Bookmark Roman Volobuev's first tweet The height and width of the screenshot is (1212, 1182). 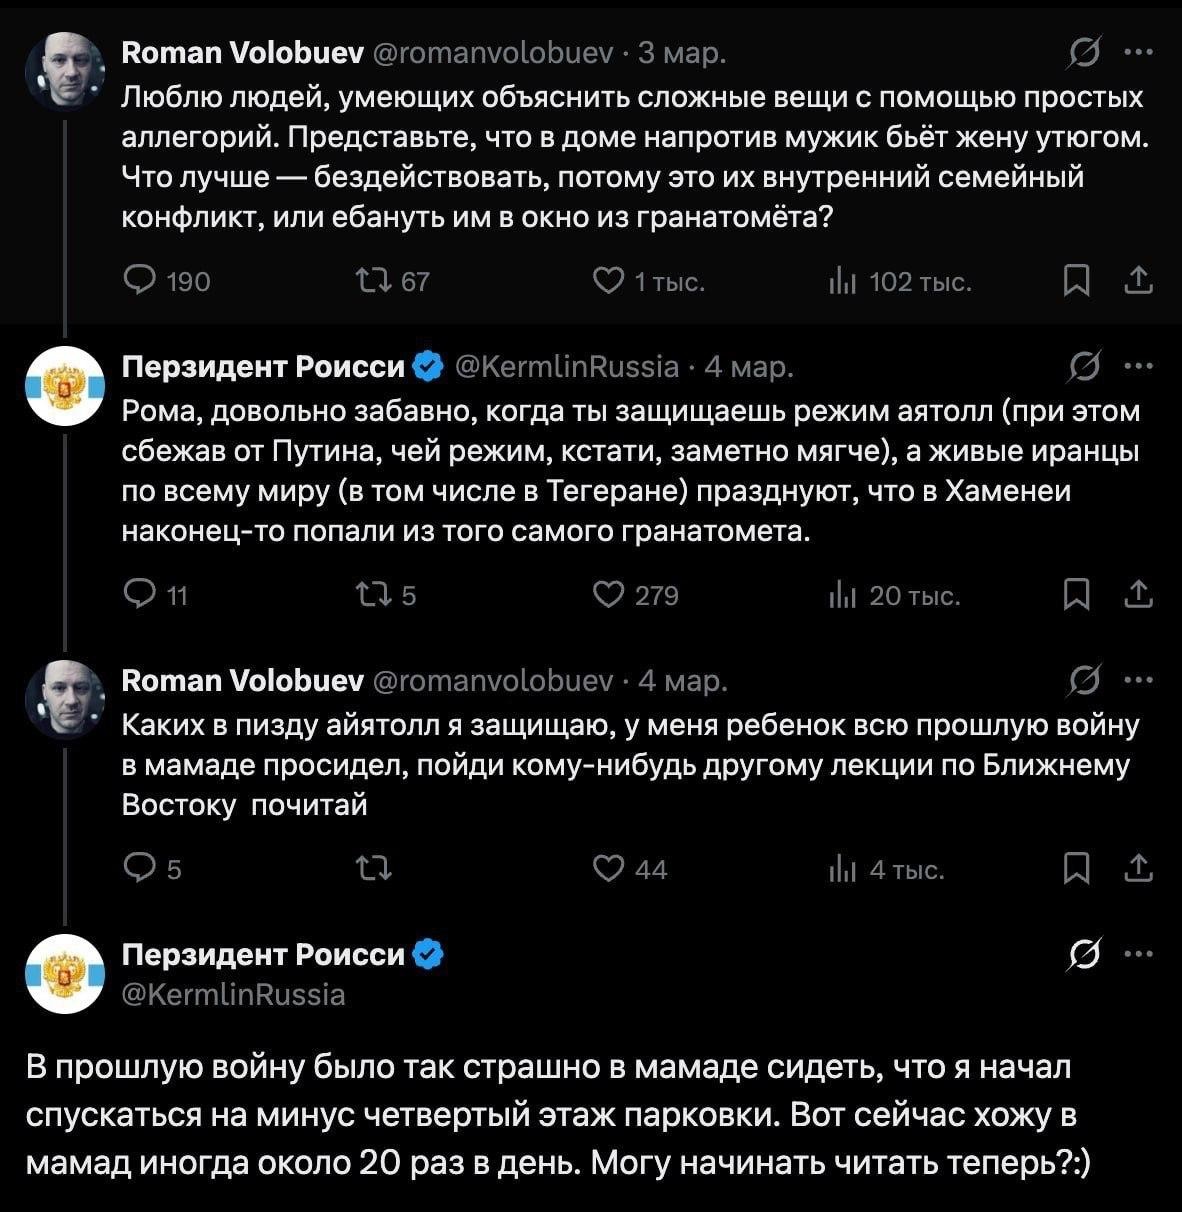pyautogui.click(x=1076, y=282)
